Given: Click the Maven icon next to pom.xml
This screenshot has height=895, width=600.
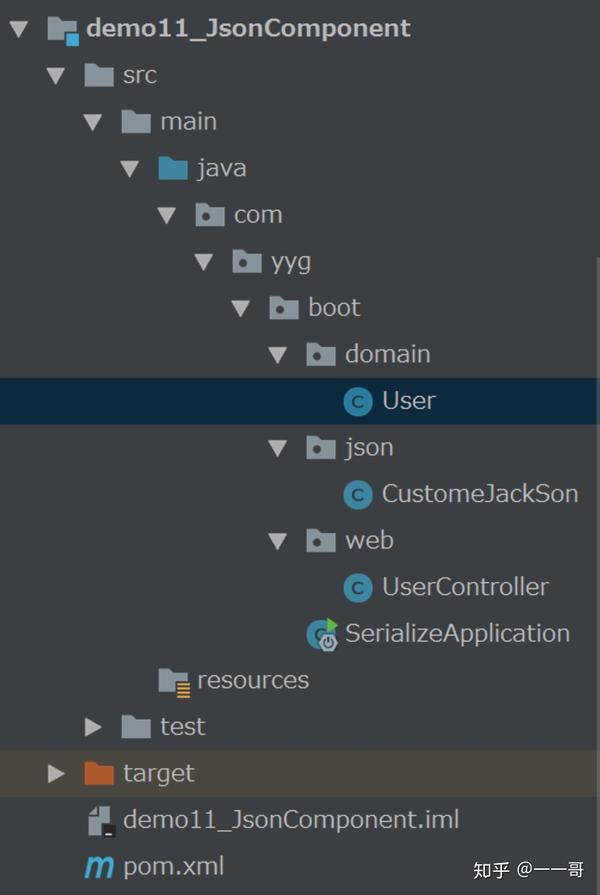Looking at the screenshot, I should 98,865.
